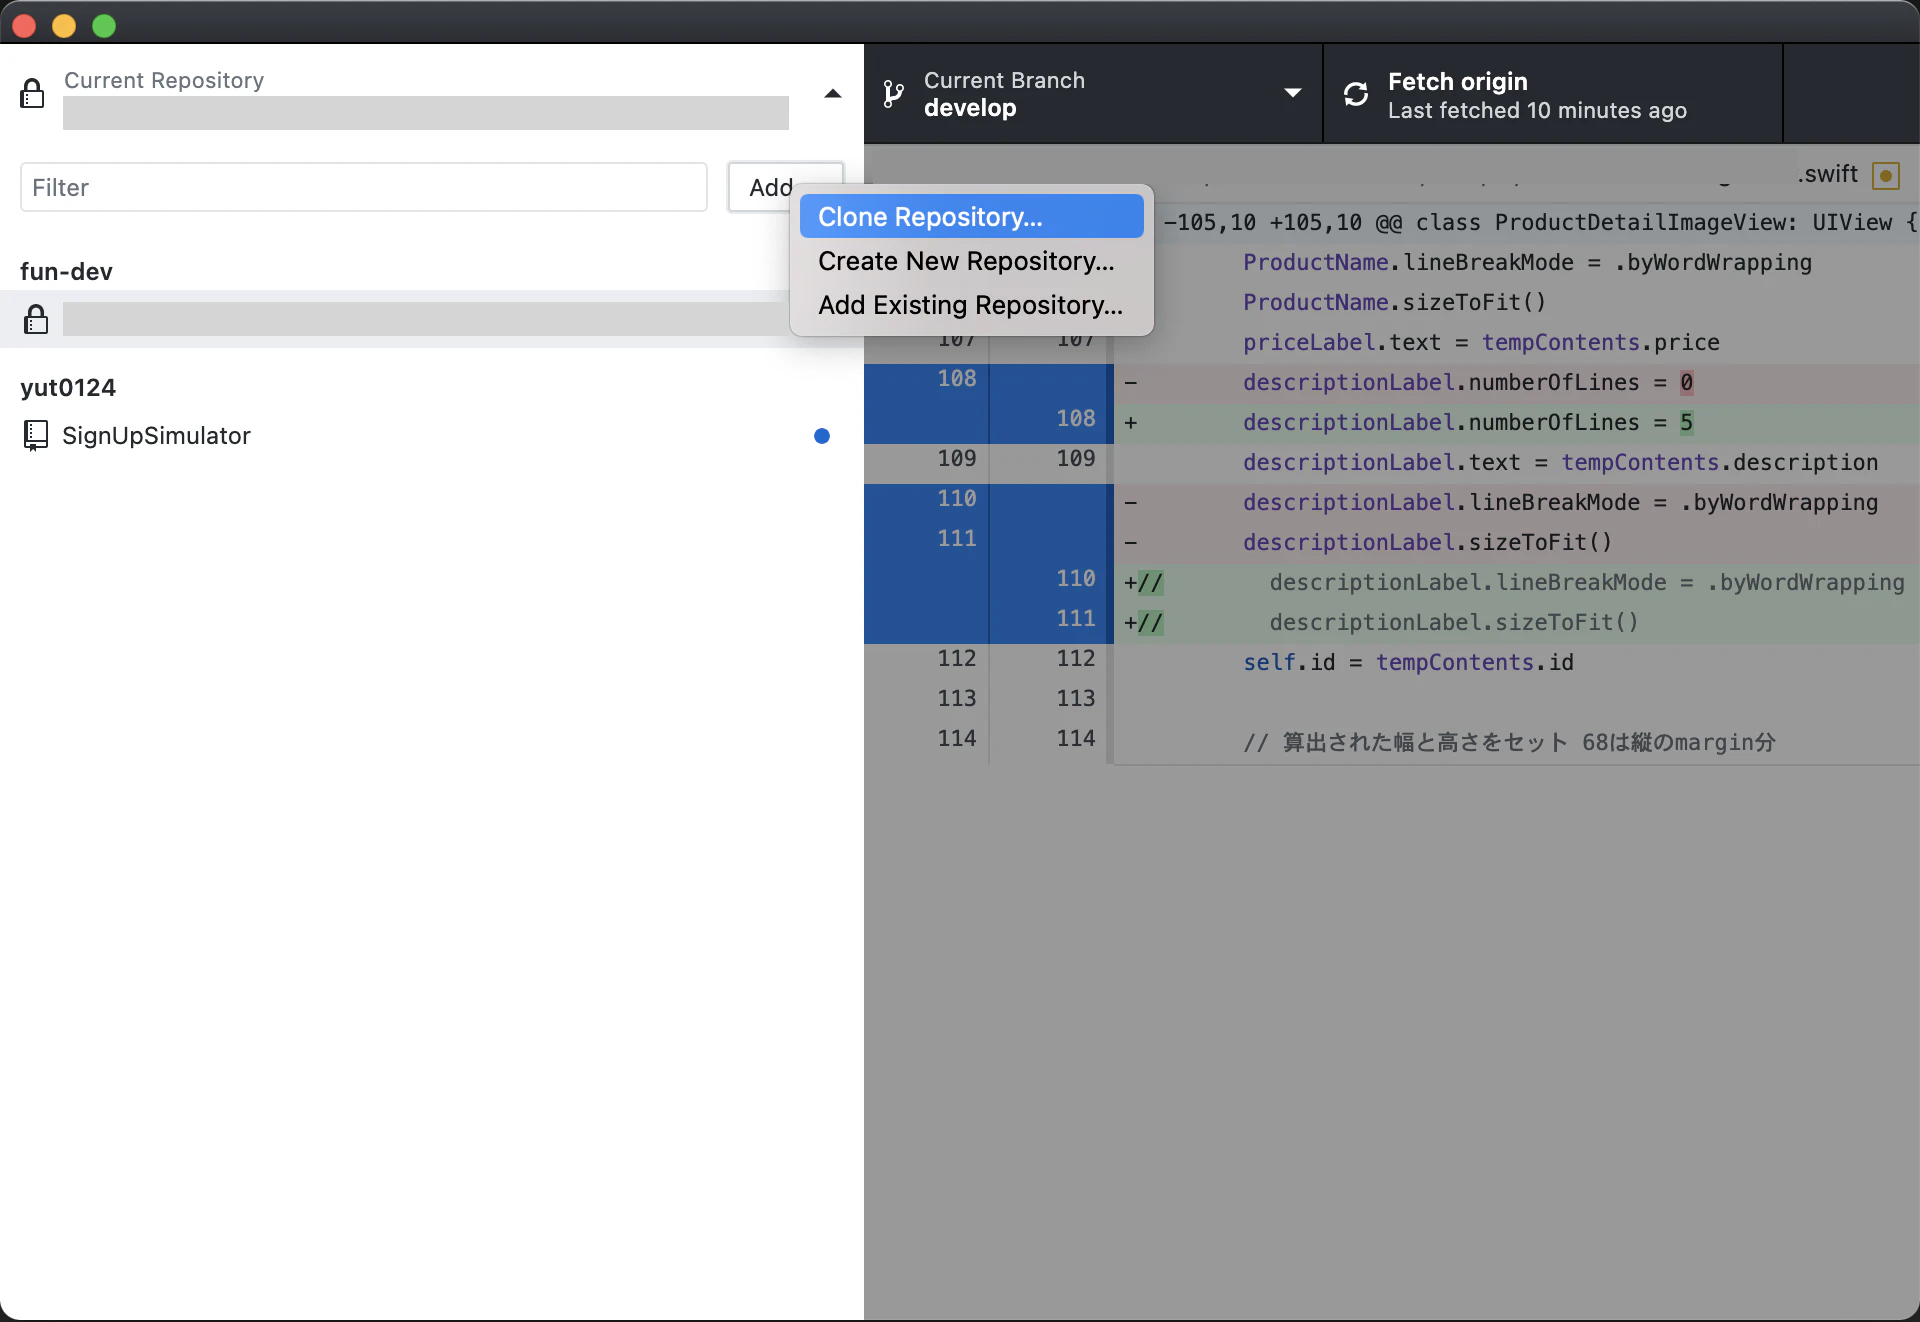Click the modified file status icon beside .swift
The height and width of the screenshot is (1322, 1920).
1886,176
